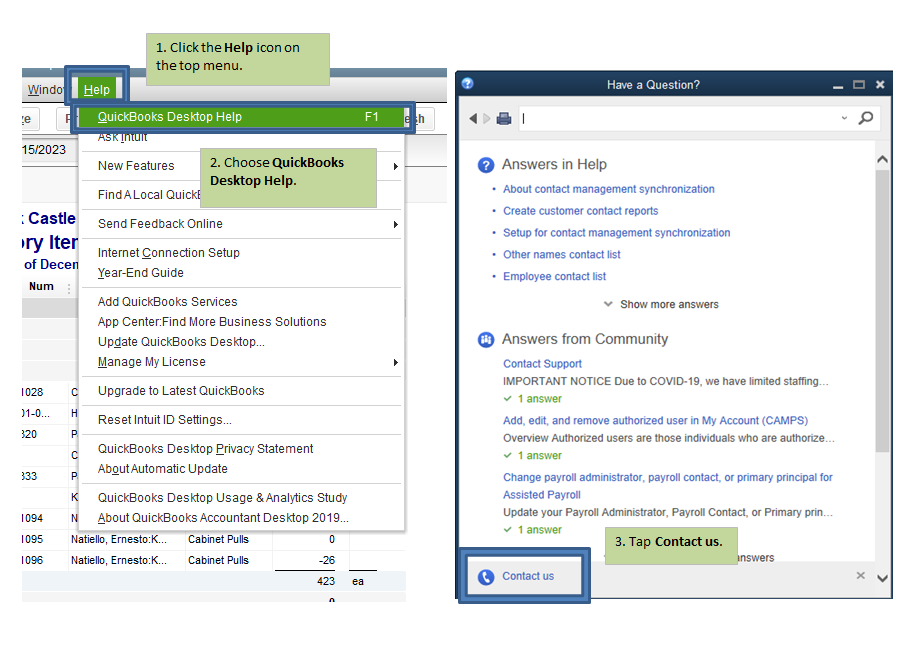Expand the New Features submenu
Viewport: 915px width, 653px height.
pos(396,166)
